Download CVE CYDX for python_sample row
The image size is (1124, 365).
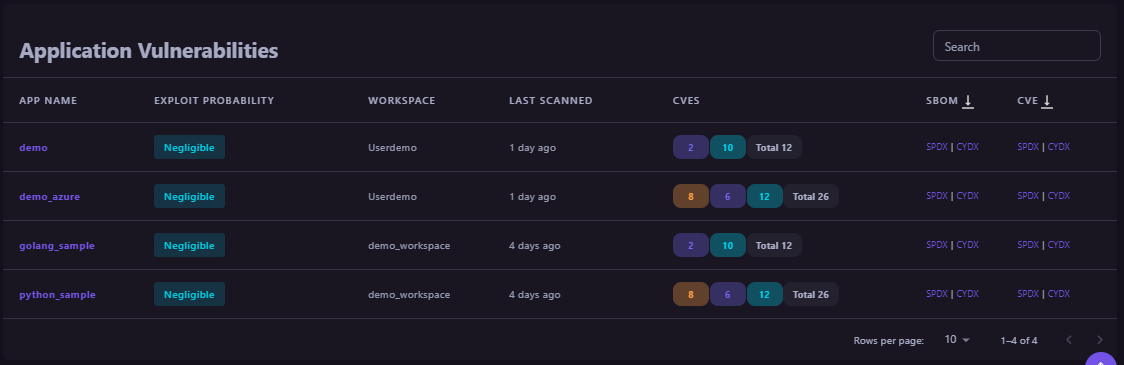click(1059, 294)
